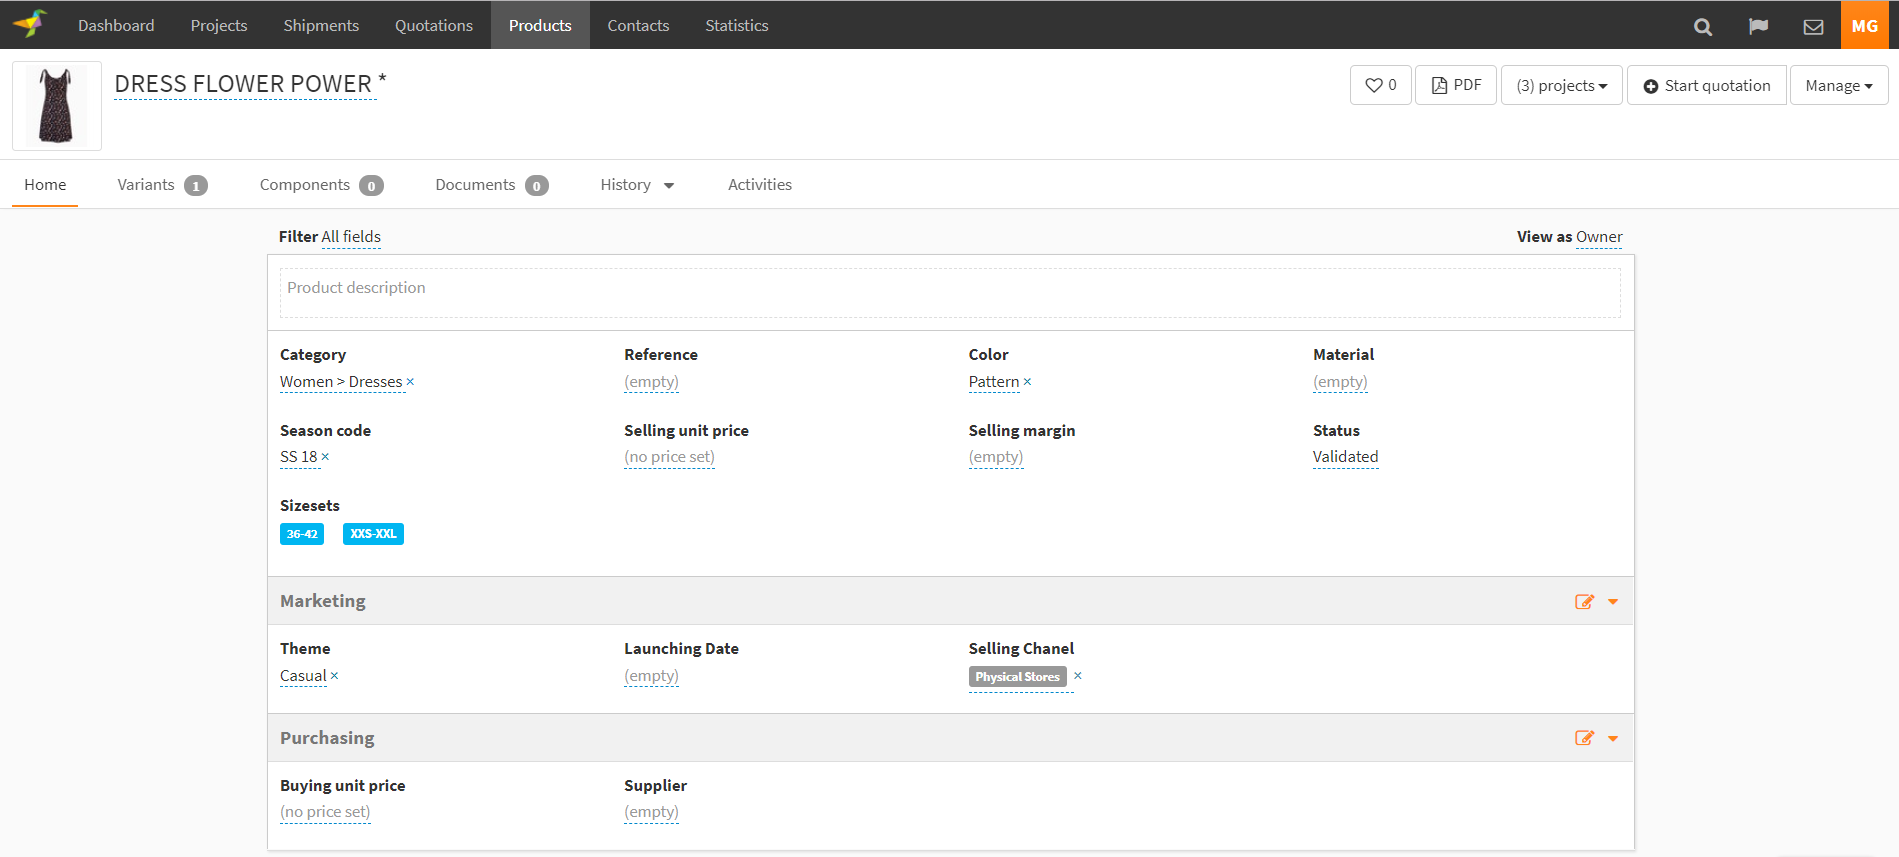Edit the Purchasing section with pencil icon

pos(1584,738)
